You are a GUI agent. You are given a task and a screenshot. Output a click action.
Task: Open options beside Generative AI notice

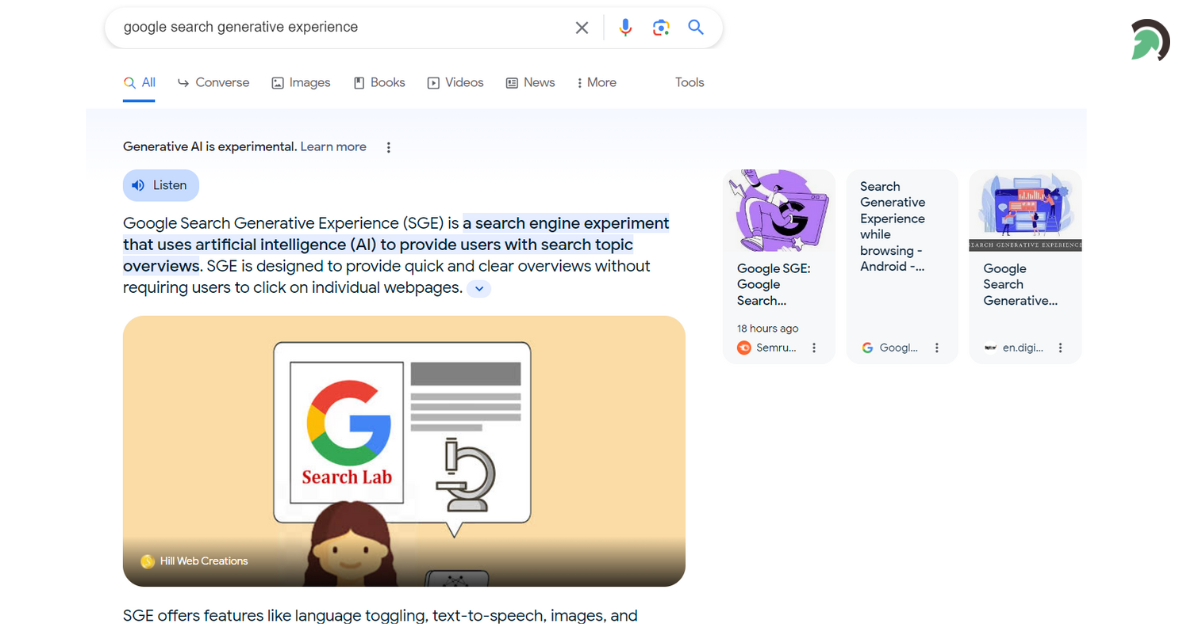pos(389,147)
